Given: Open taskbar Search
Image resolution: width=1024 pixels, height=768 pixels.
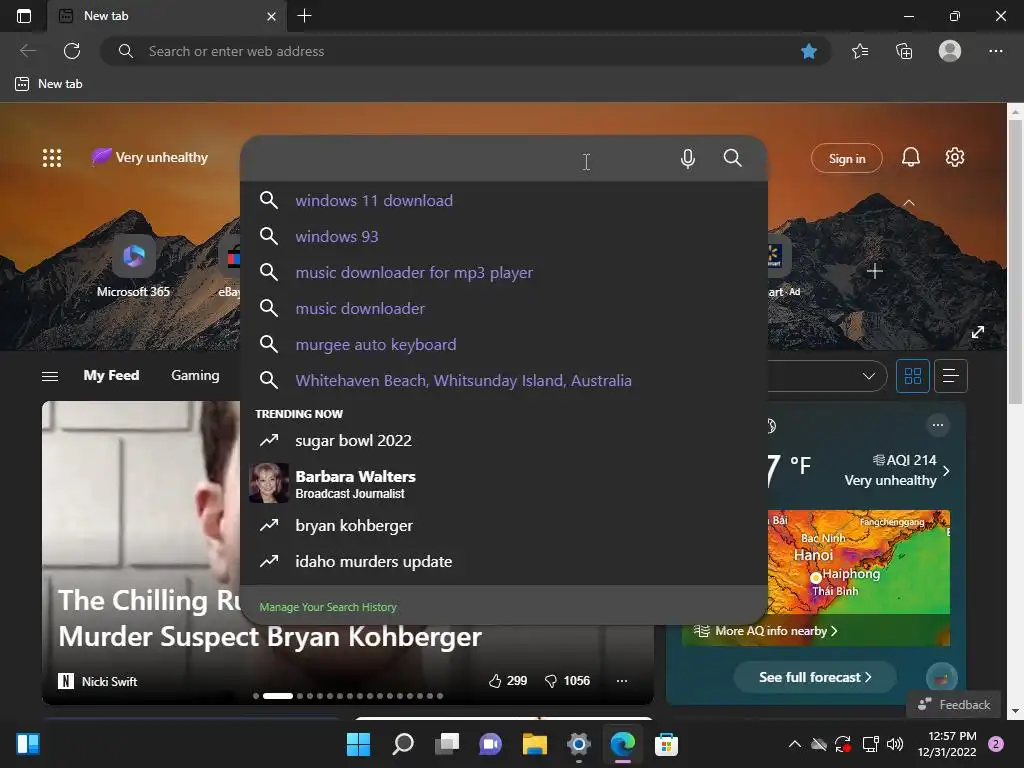Looking at the screenshot, I should coord(402,744).
